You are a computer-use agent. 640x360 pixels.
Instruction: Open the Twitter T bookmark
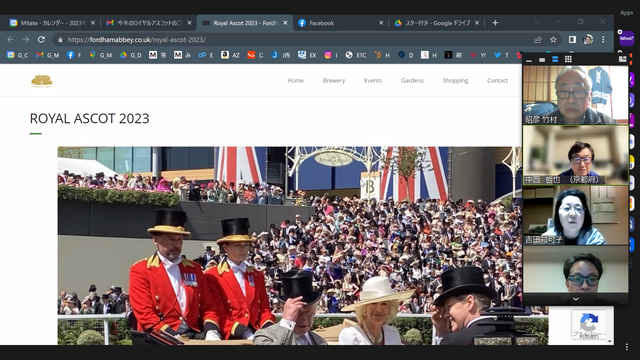[501, 55]
